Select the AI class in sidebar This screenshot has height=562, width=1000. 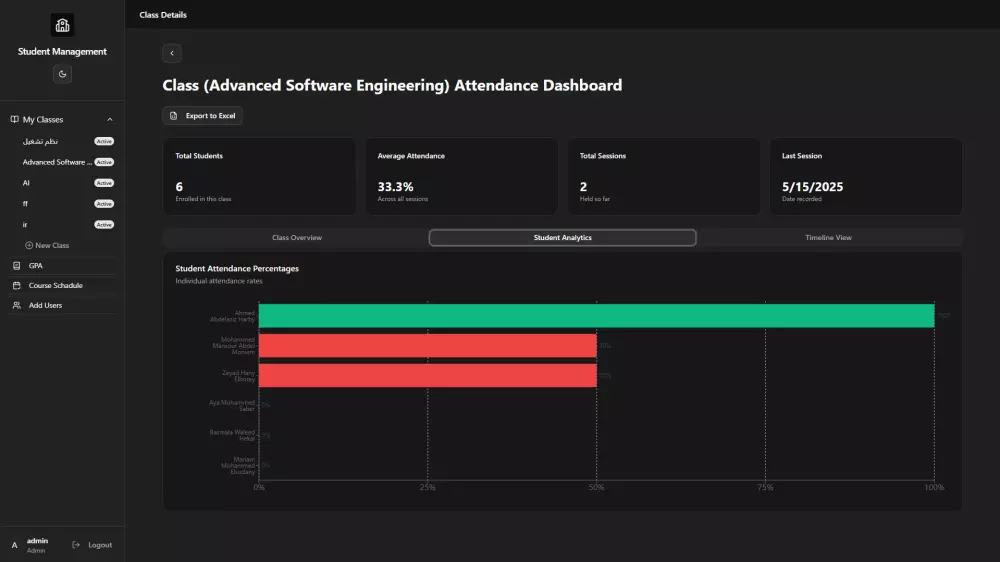coord(27,183)
